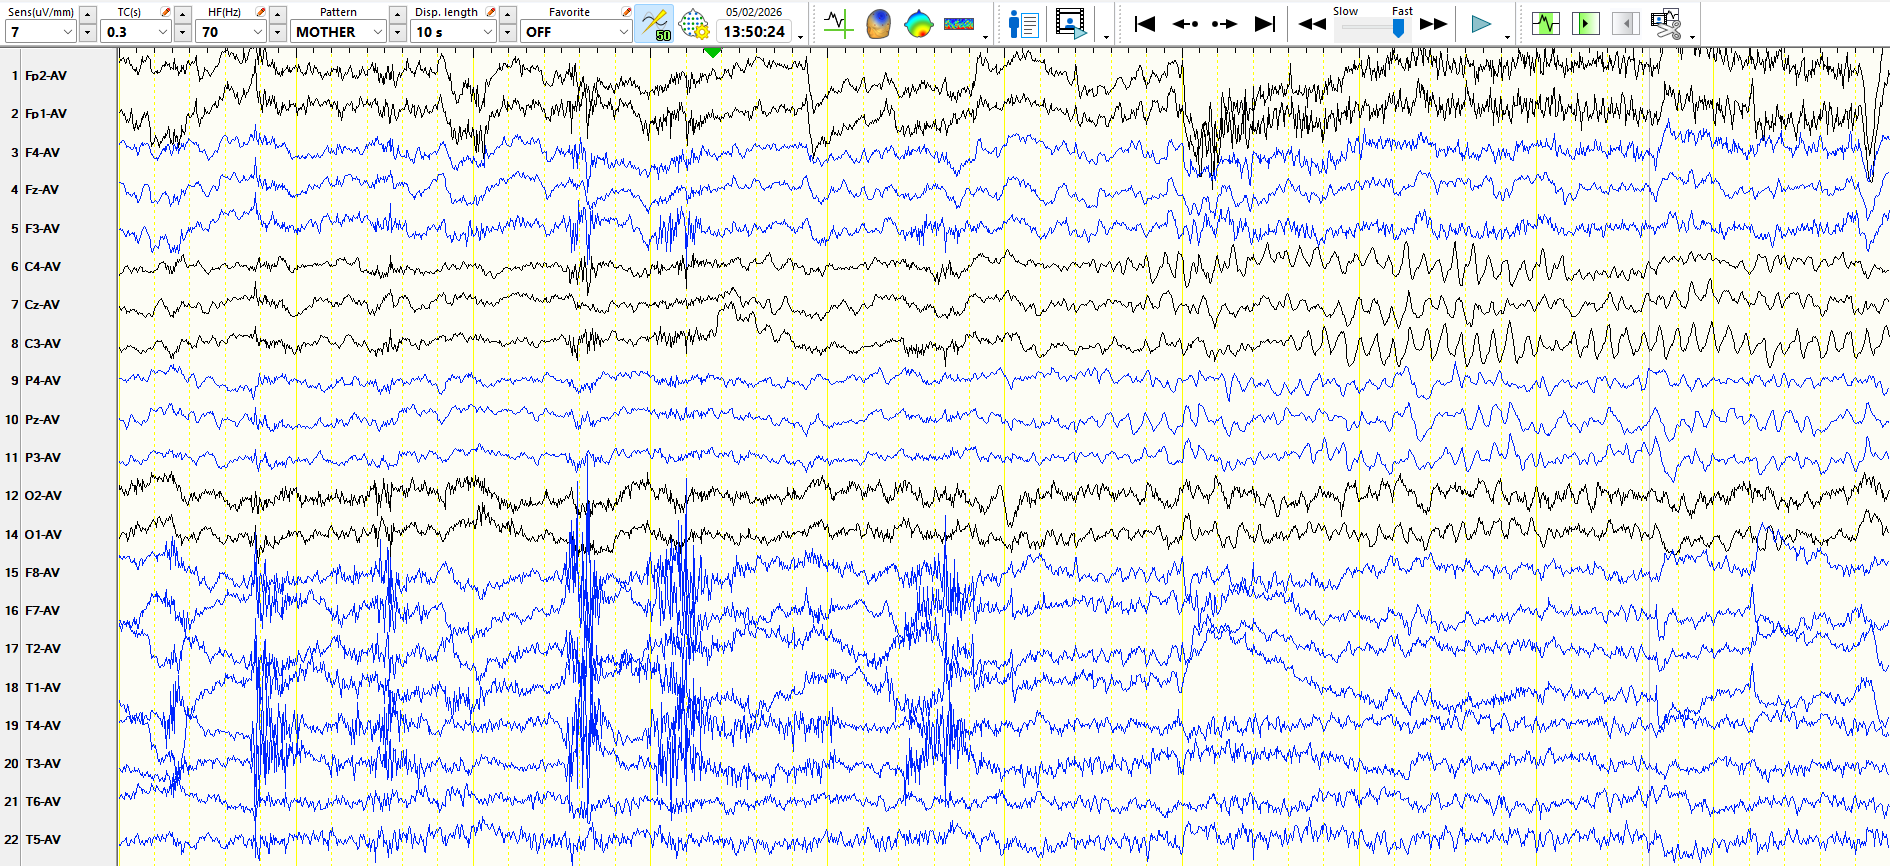This screenshot has width=1890, height=866.
Task: Fast forward the EEG recording
Action: click(x=1433, y=23)
